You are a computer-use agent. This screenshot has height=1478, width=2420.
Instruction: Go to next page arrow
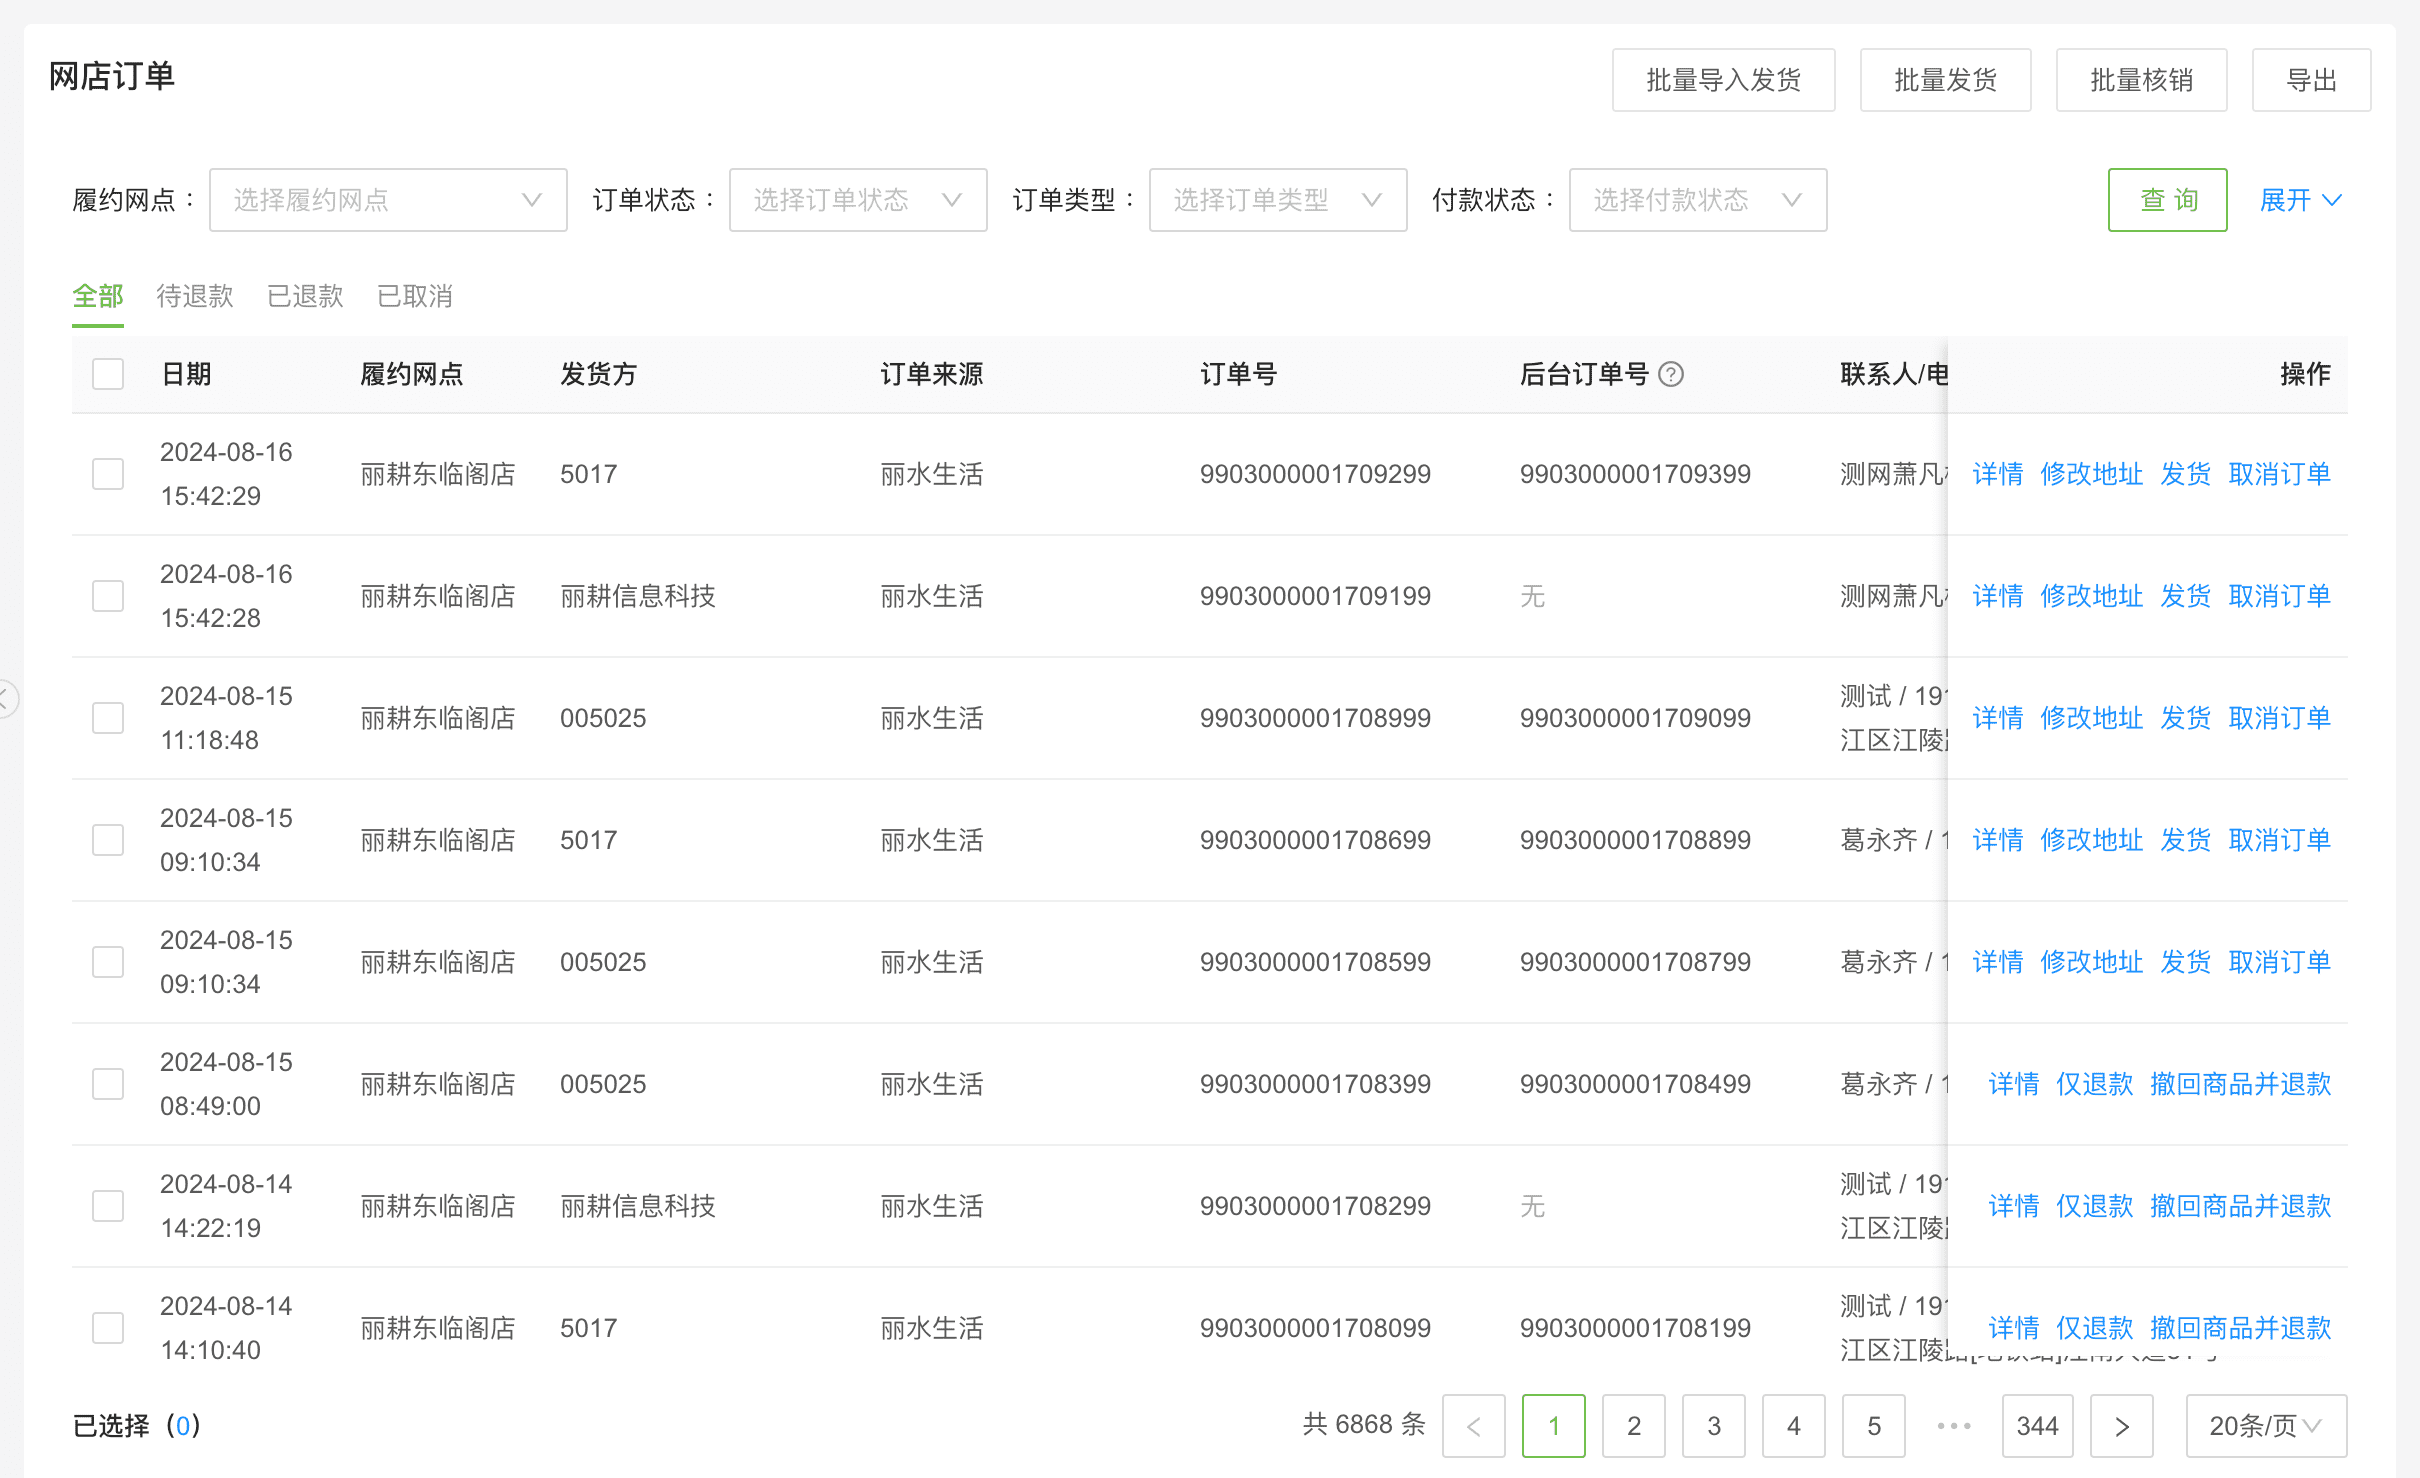tap(2121, 1425)
